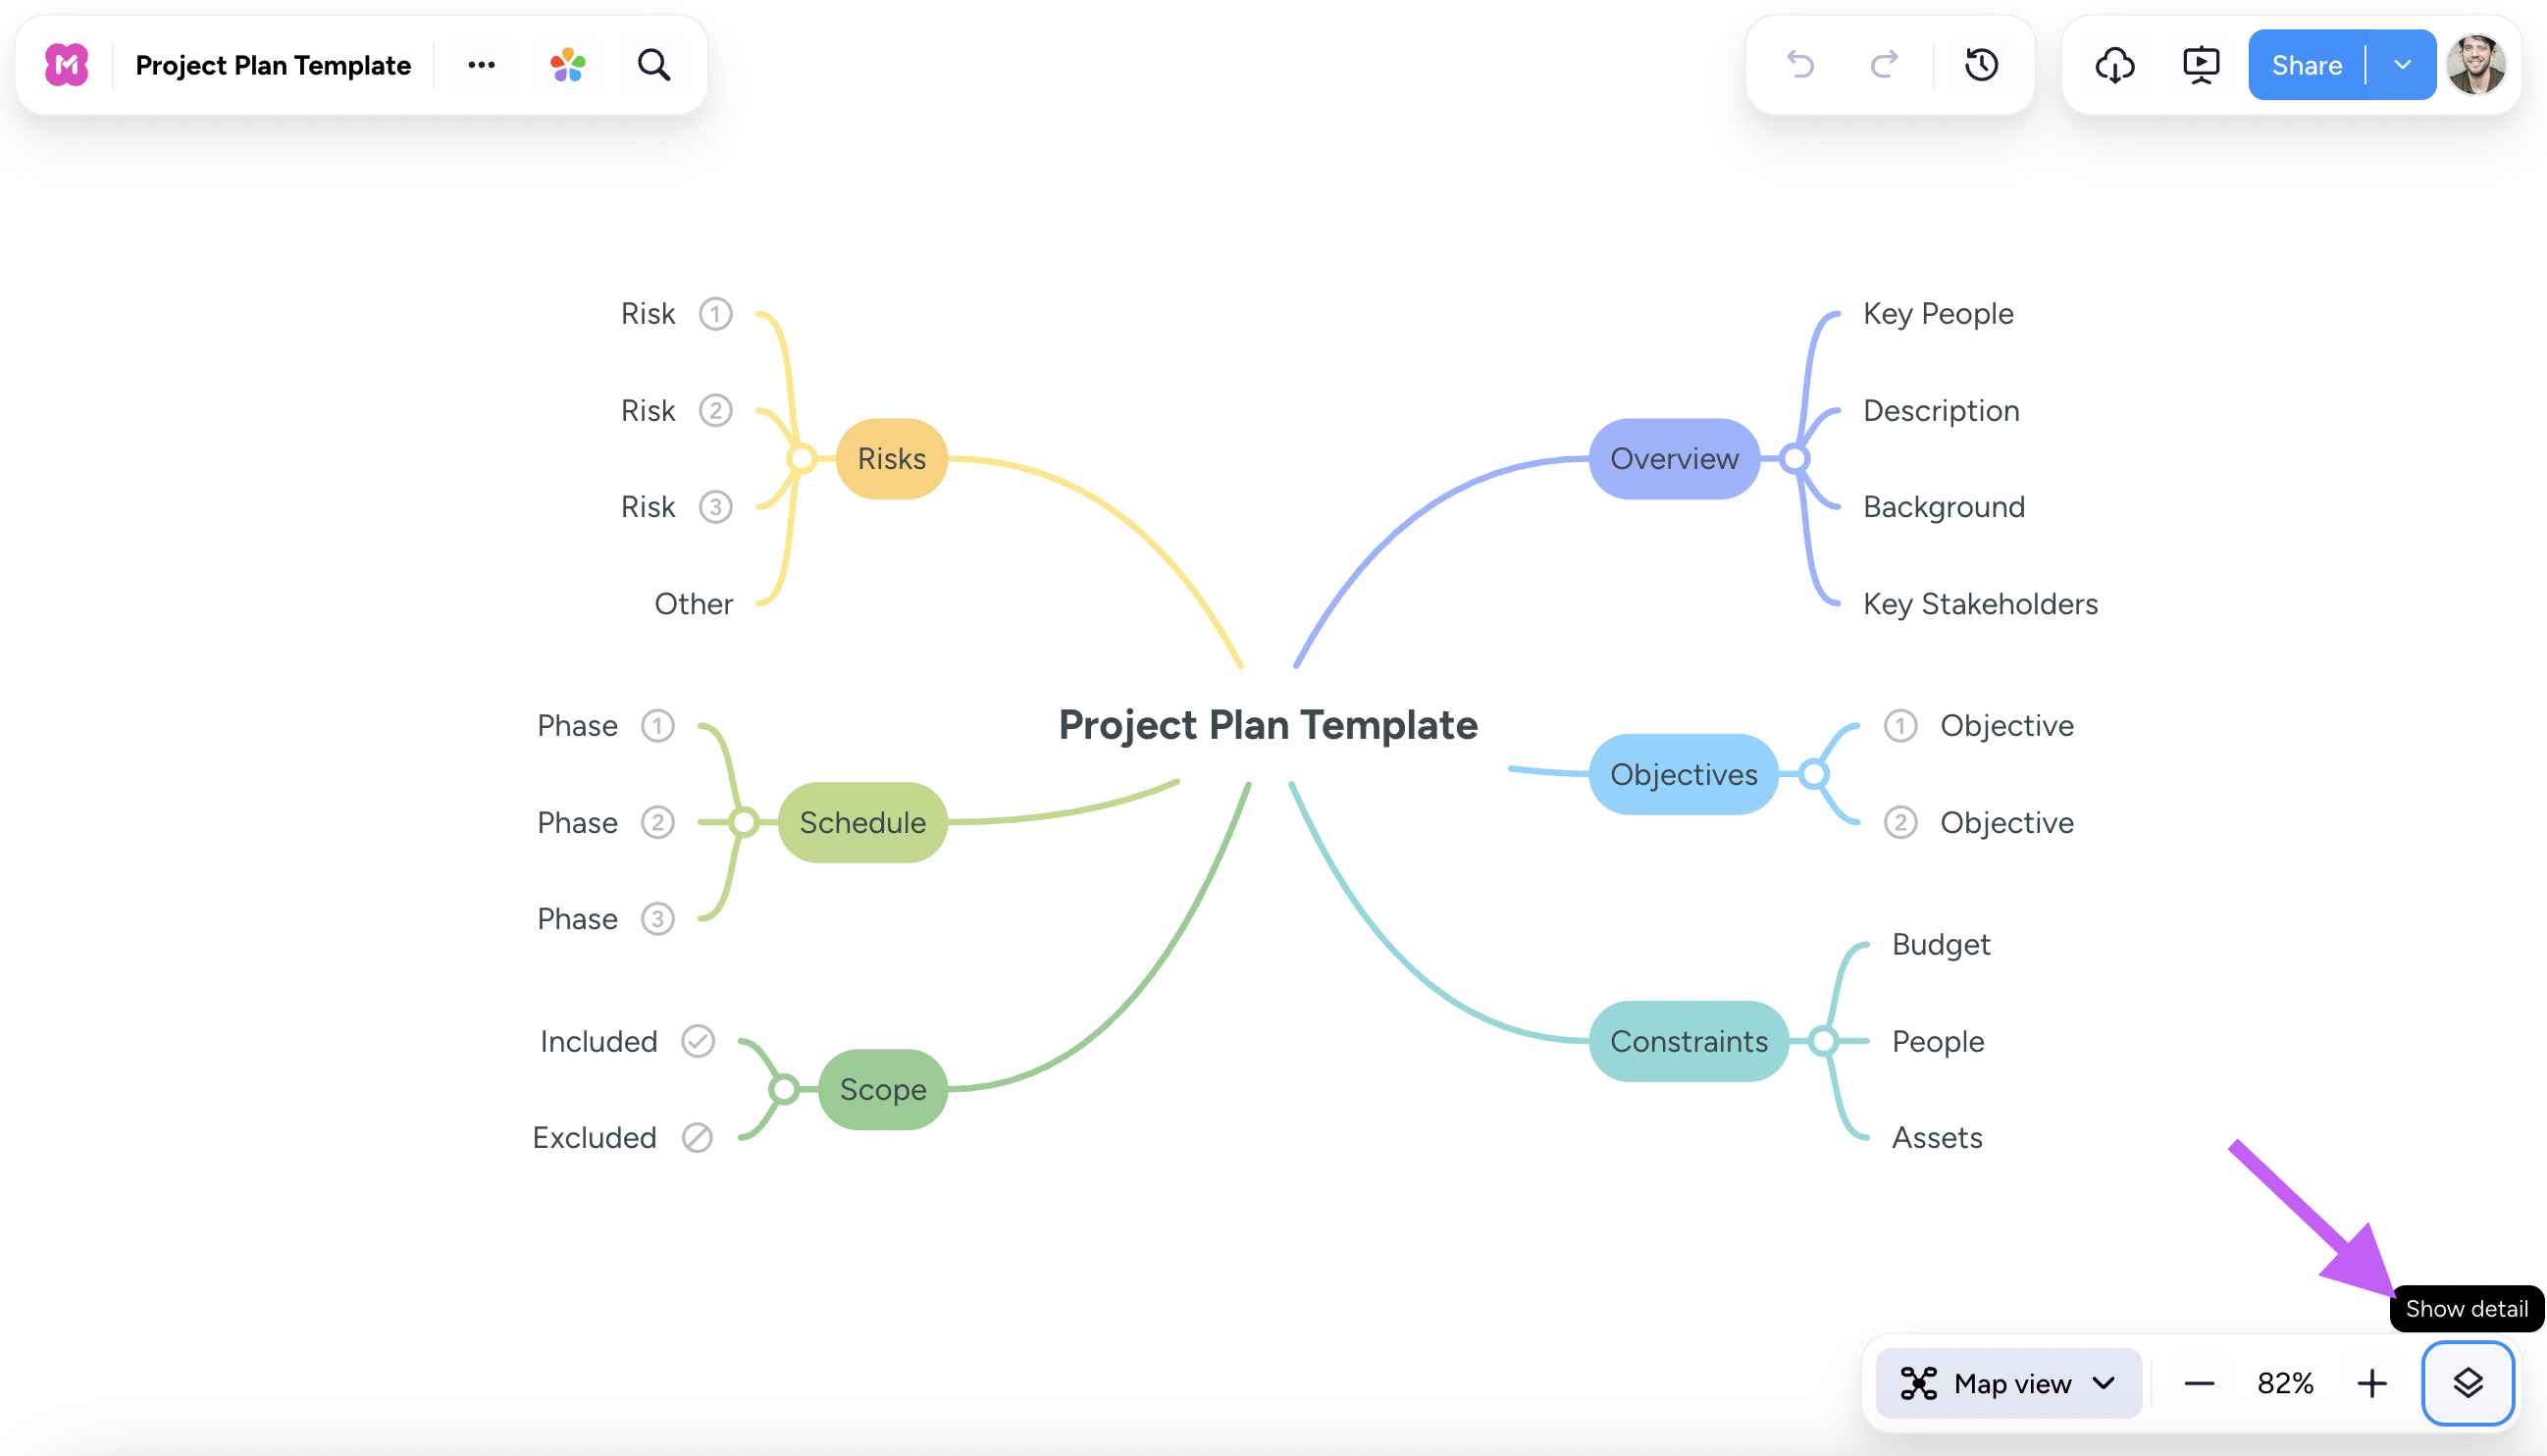
Task: Start presentation mode icon
Action: [2201, 65]
